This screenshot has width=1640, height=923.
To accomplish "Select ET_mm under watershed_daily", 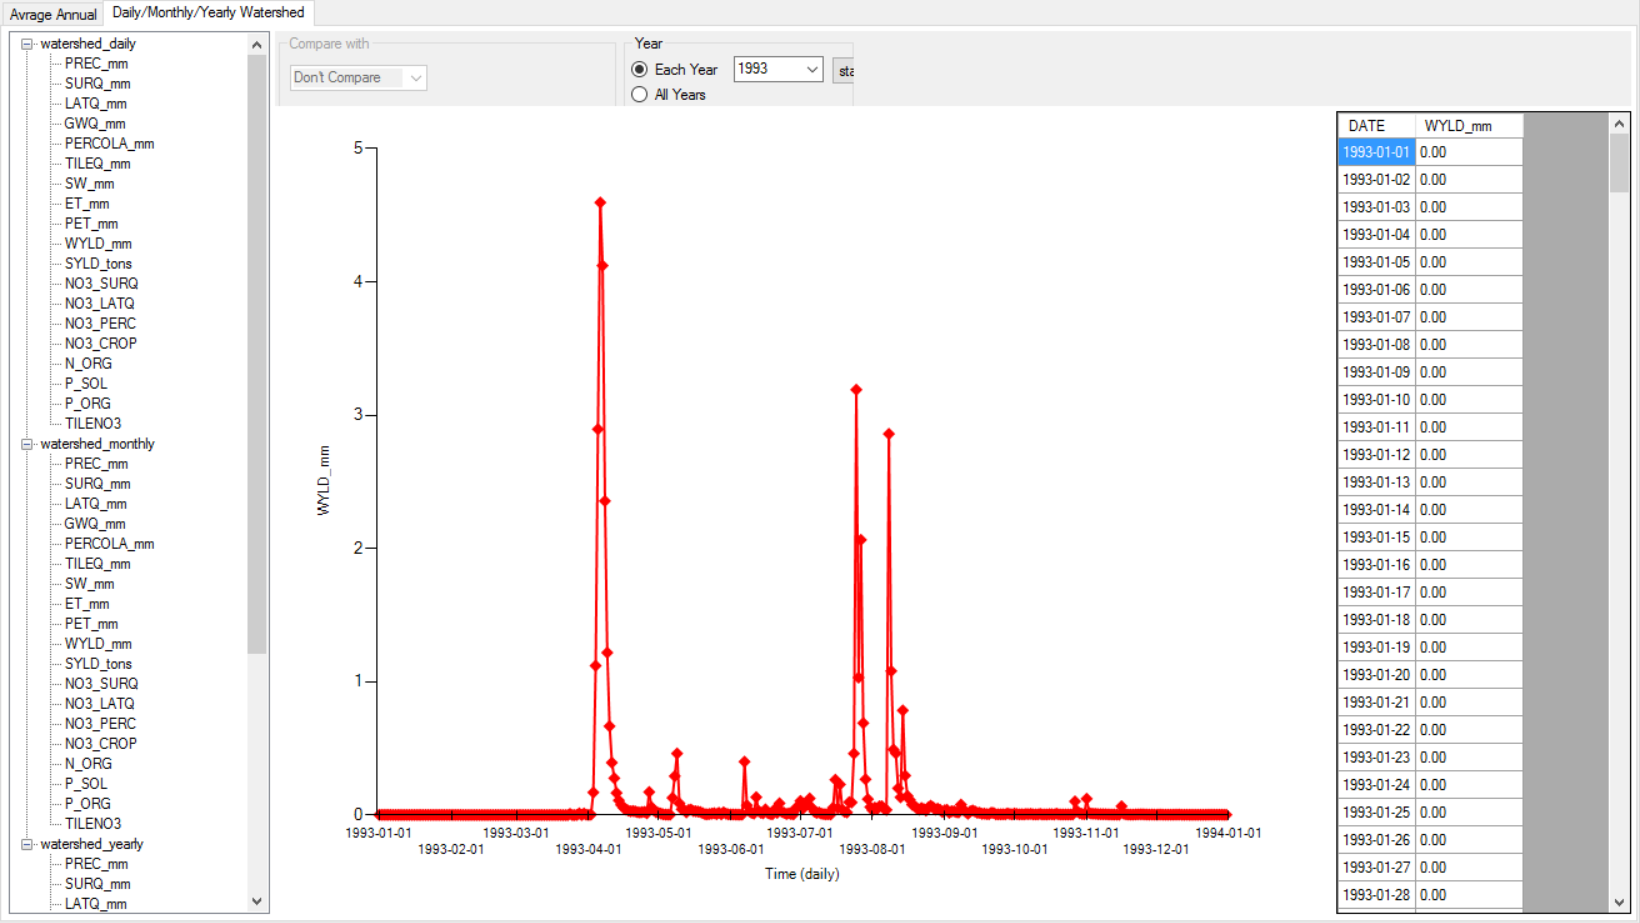I will click(x=87, y=204).
